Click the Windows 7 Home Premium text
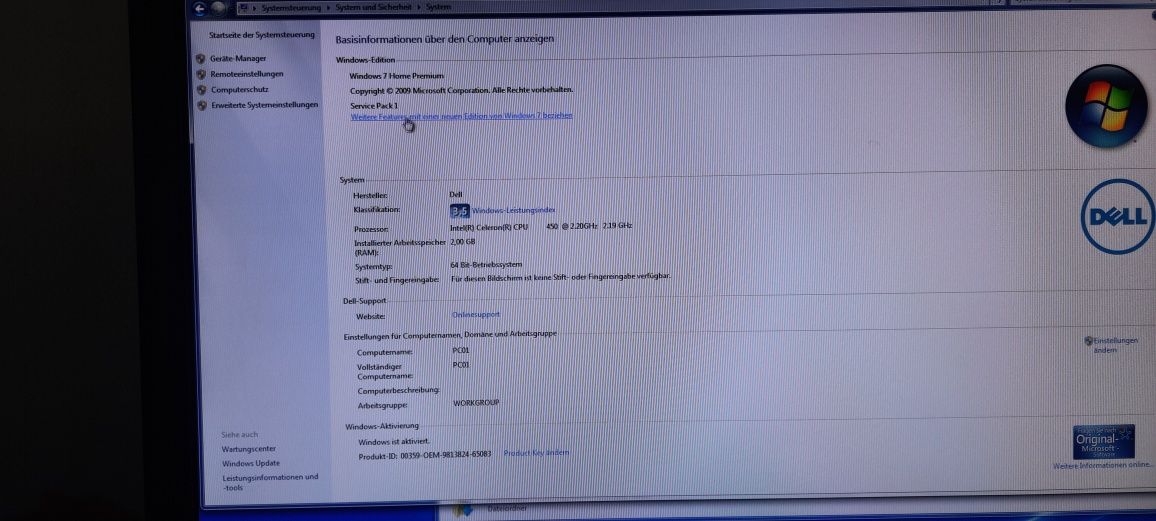The image size is (1156, 521). tap(397, 76)
